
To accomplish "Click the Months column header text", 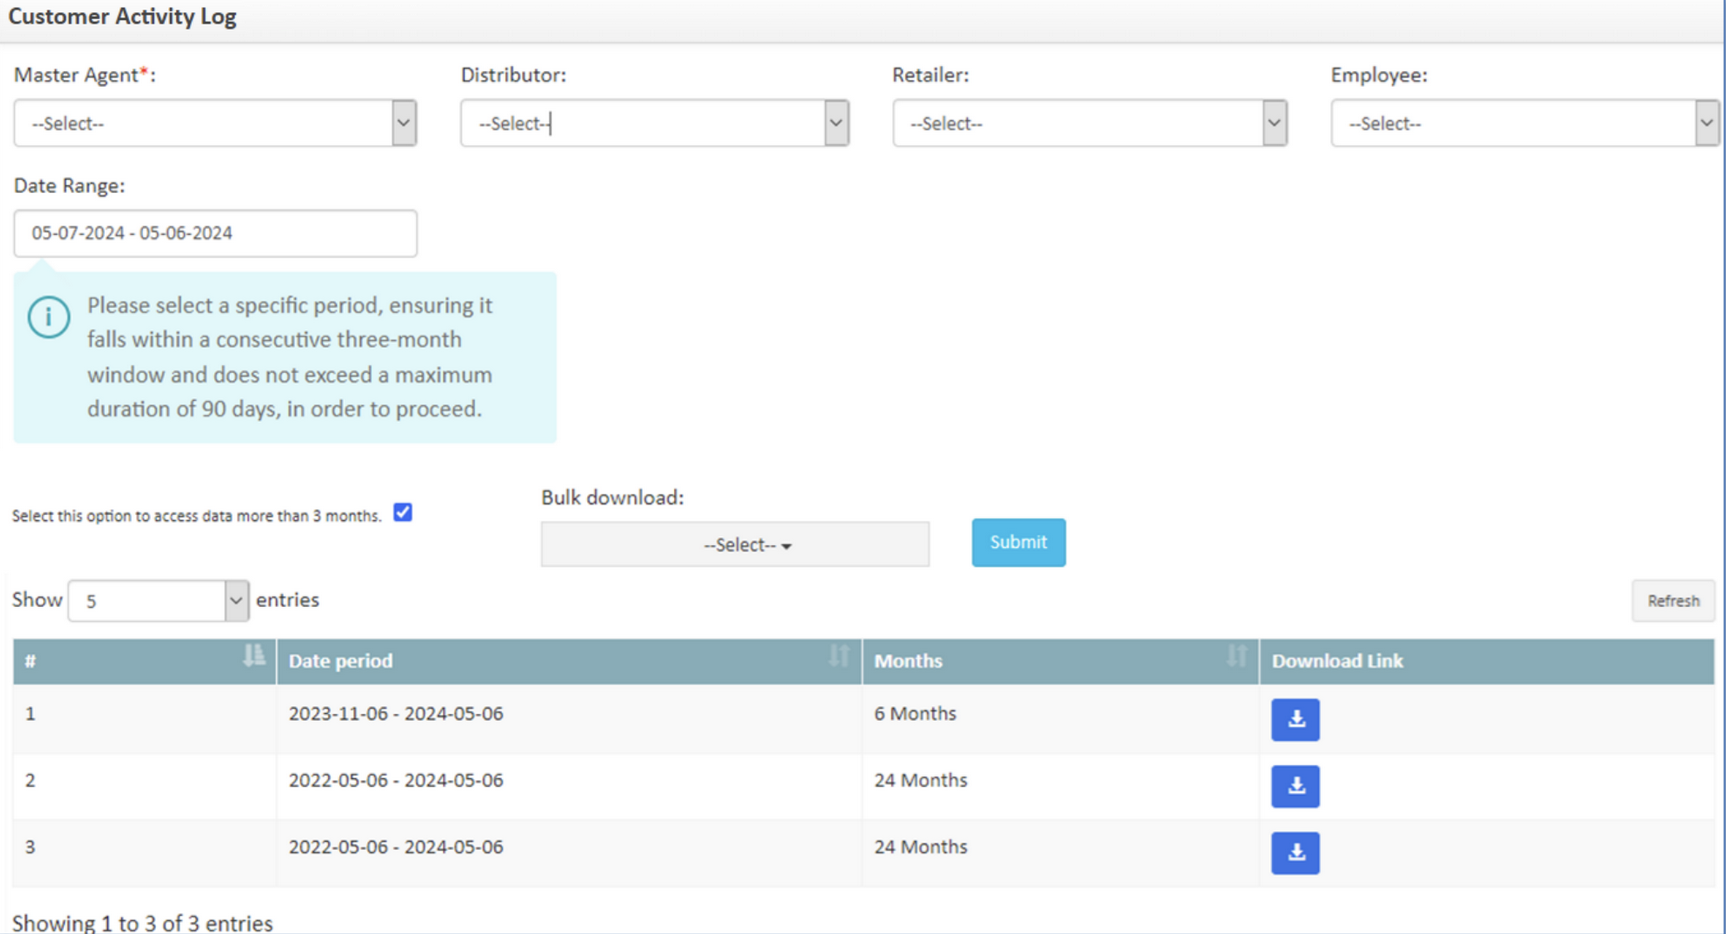I will [908, 661].
